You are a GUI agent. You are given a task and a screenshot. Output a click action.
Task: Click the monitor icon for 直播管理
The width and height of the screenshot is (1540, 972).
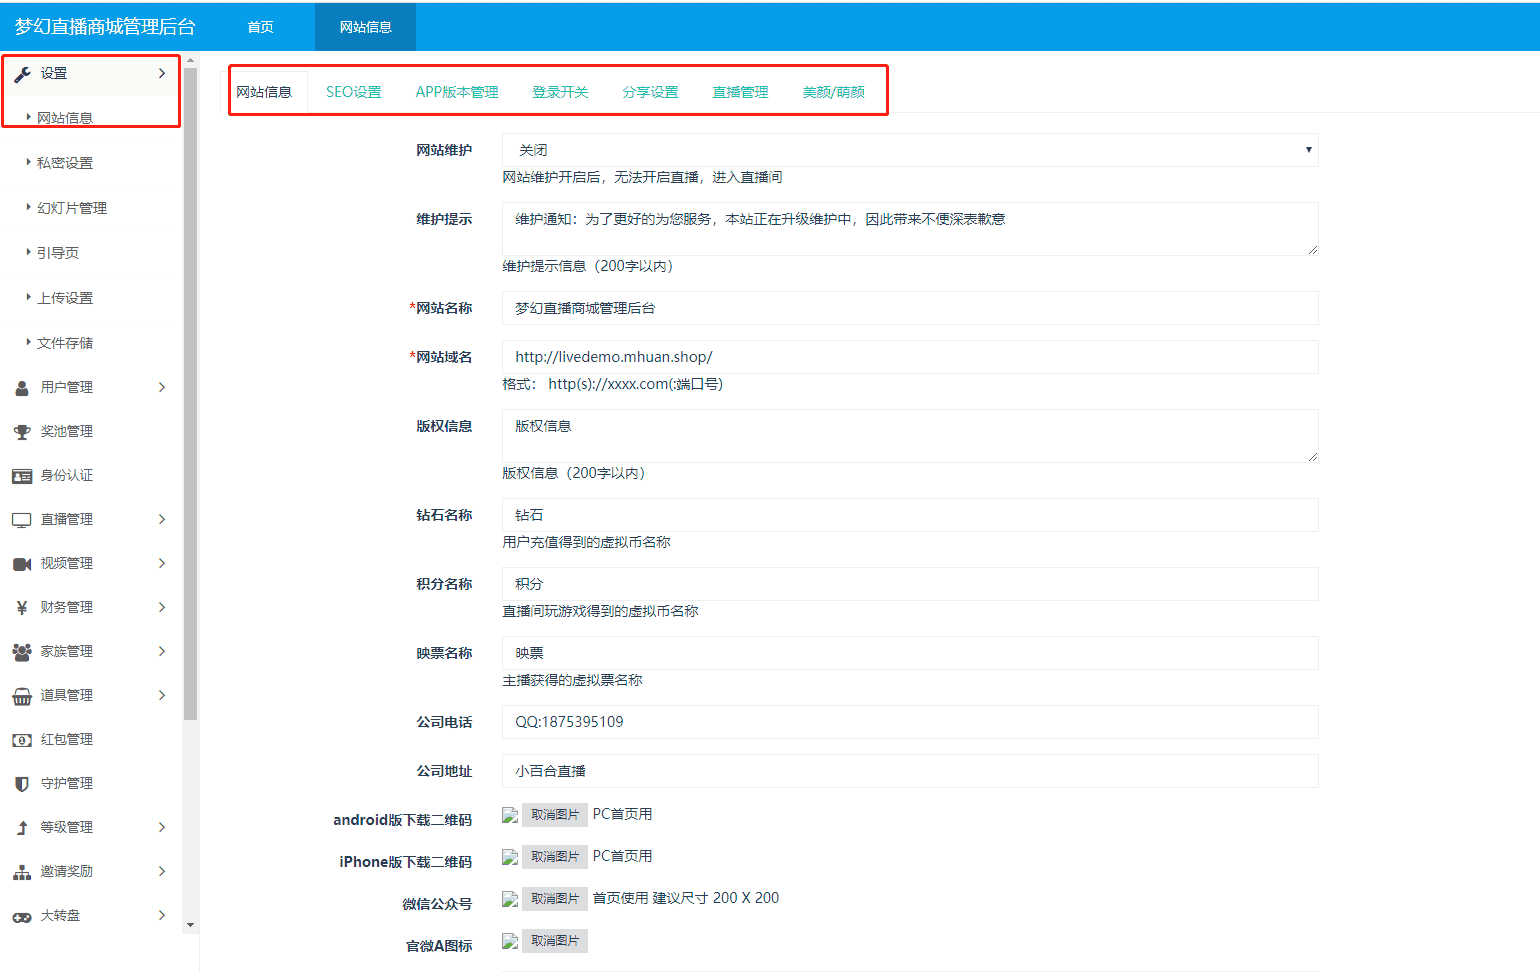(22, 520)
